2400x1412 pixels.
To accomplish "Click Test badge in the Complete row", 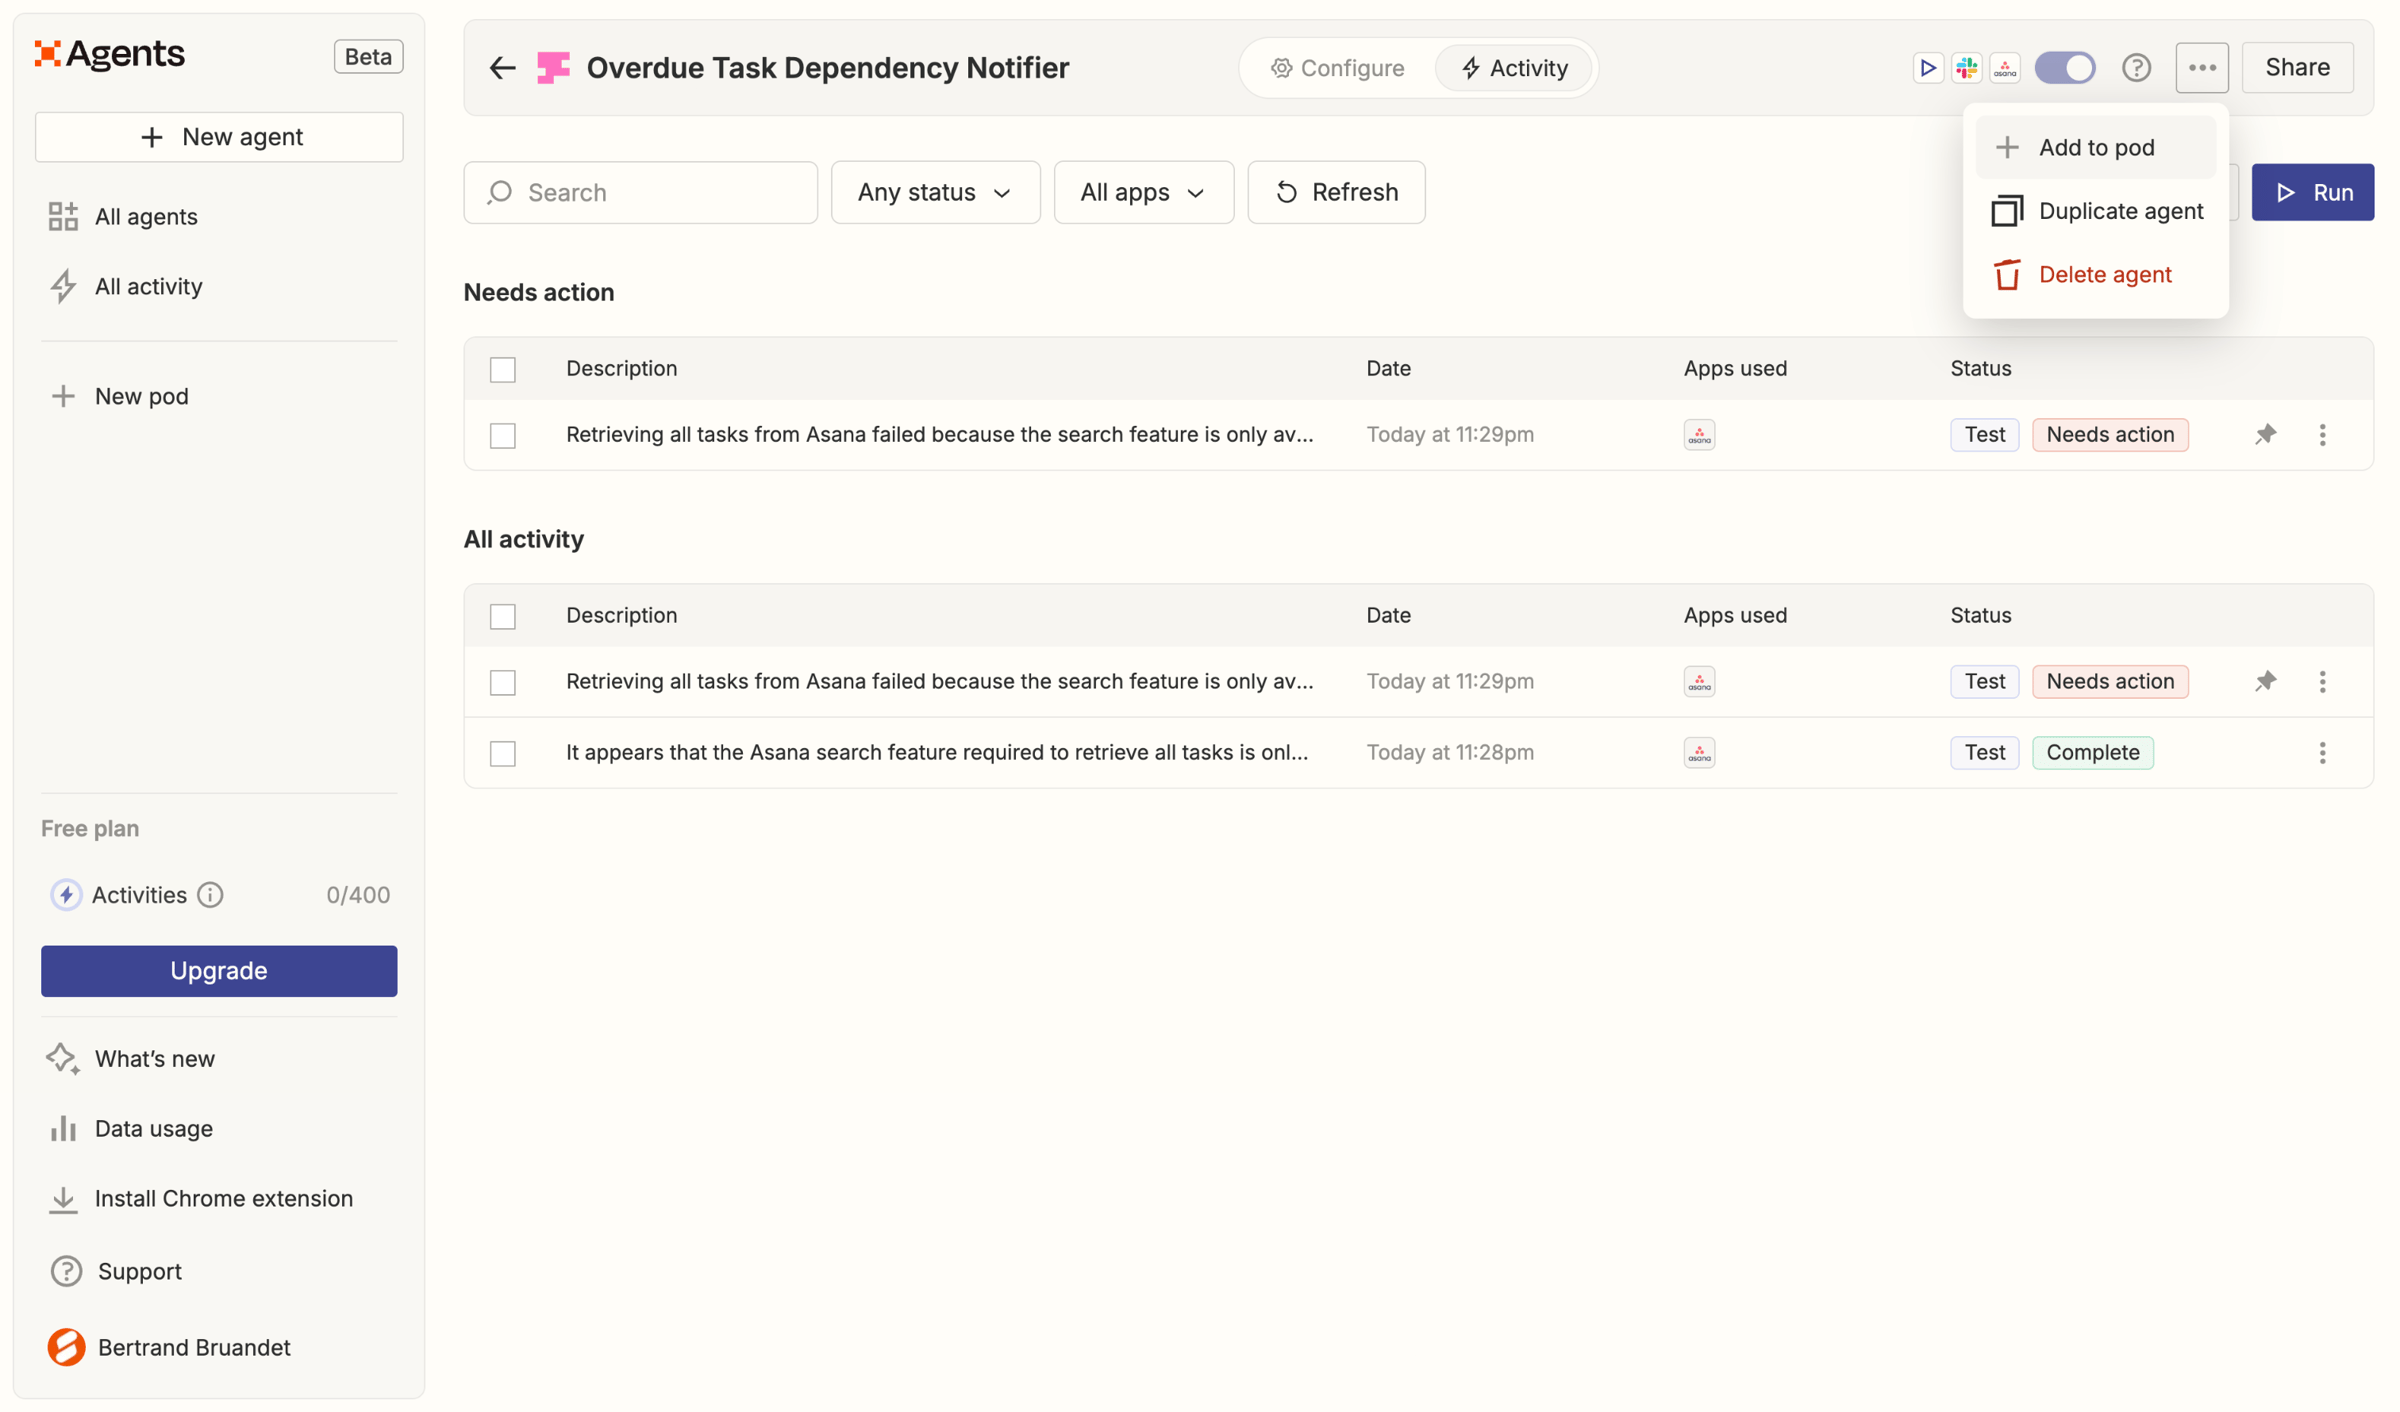I will tap(1984, 753).
